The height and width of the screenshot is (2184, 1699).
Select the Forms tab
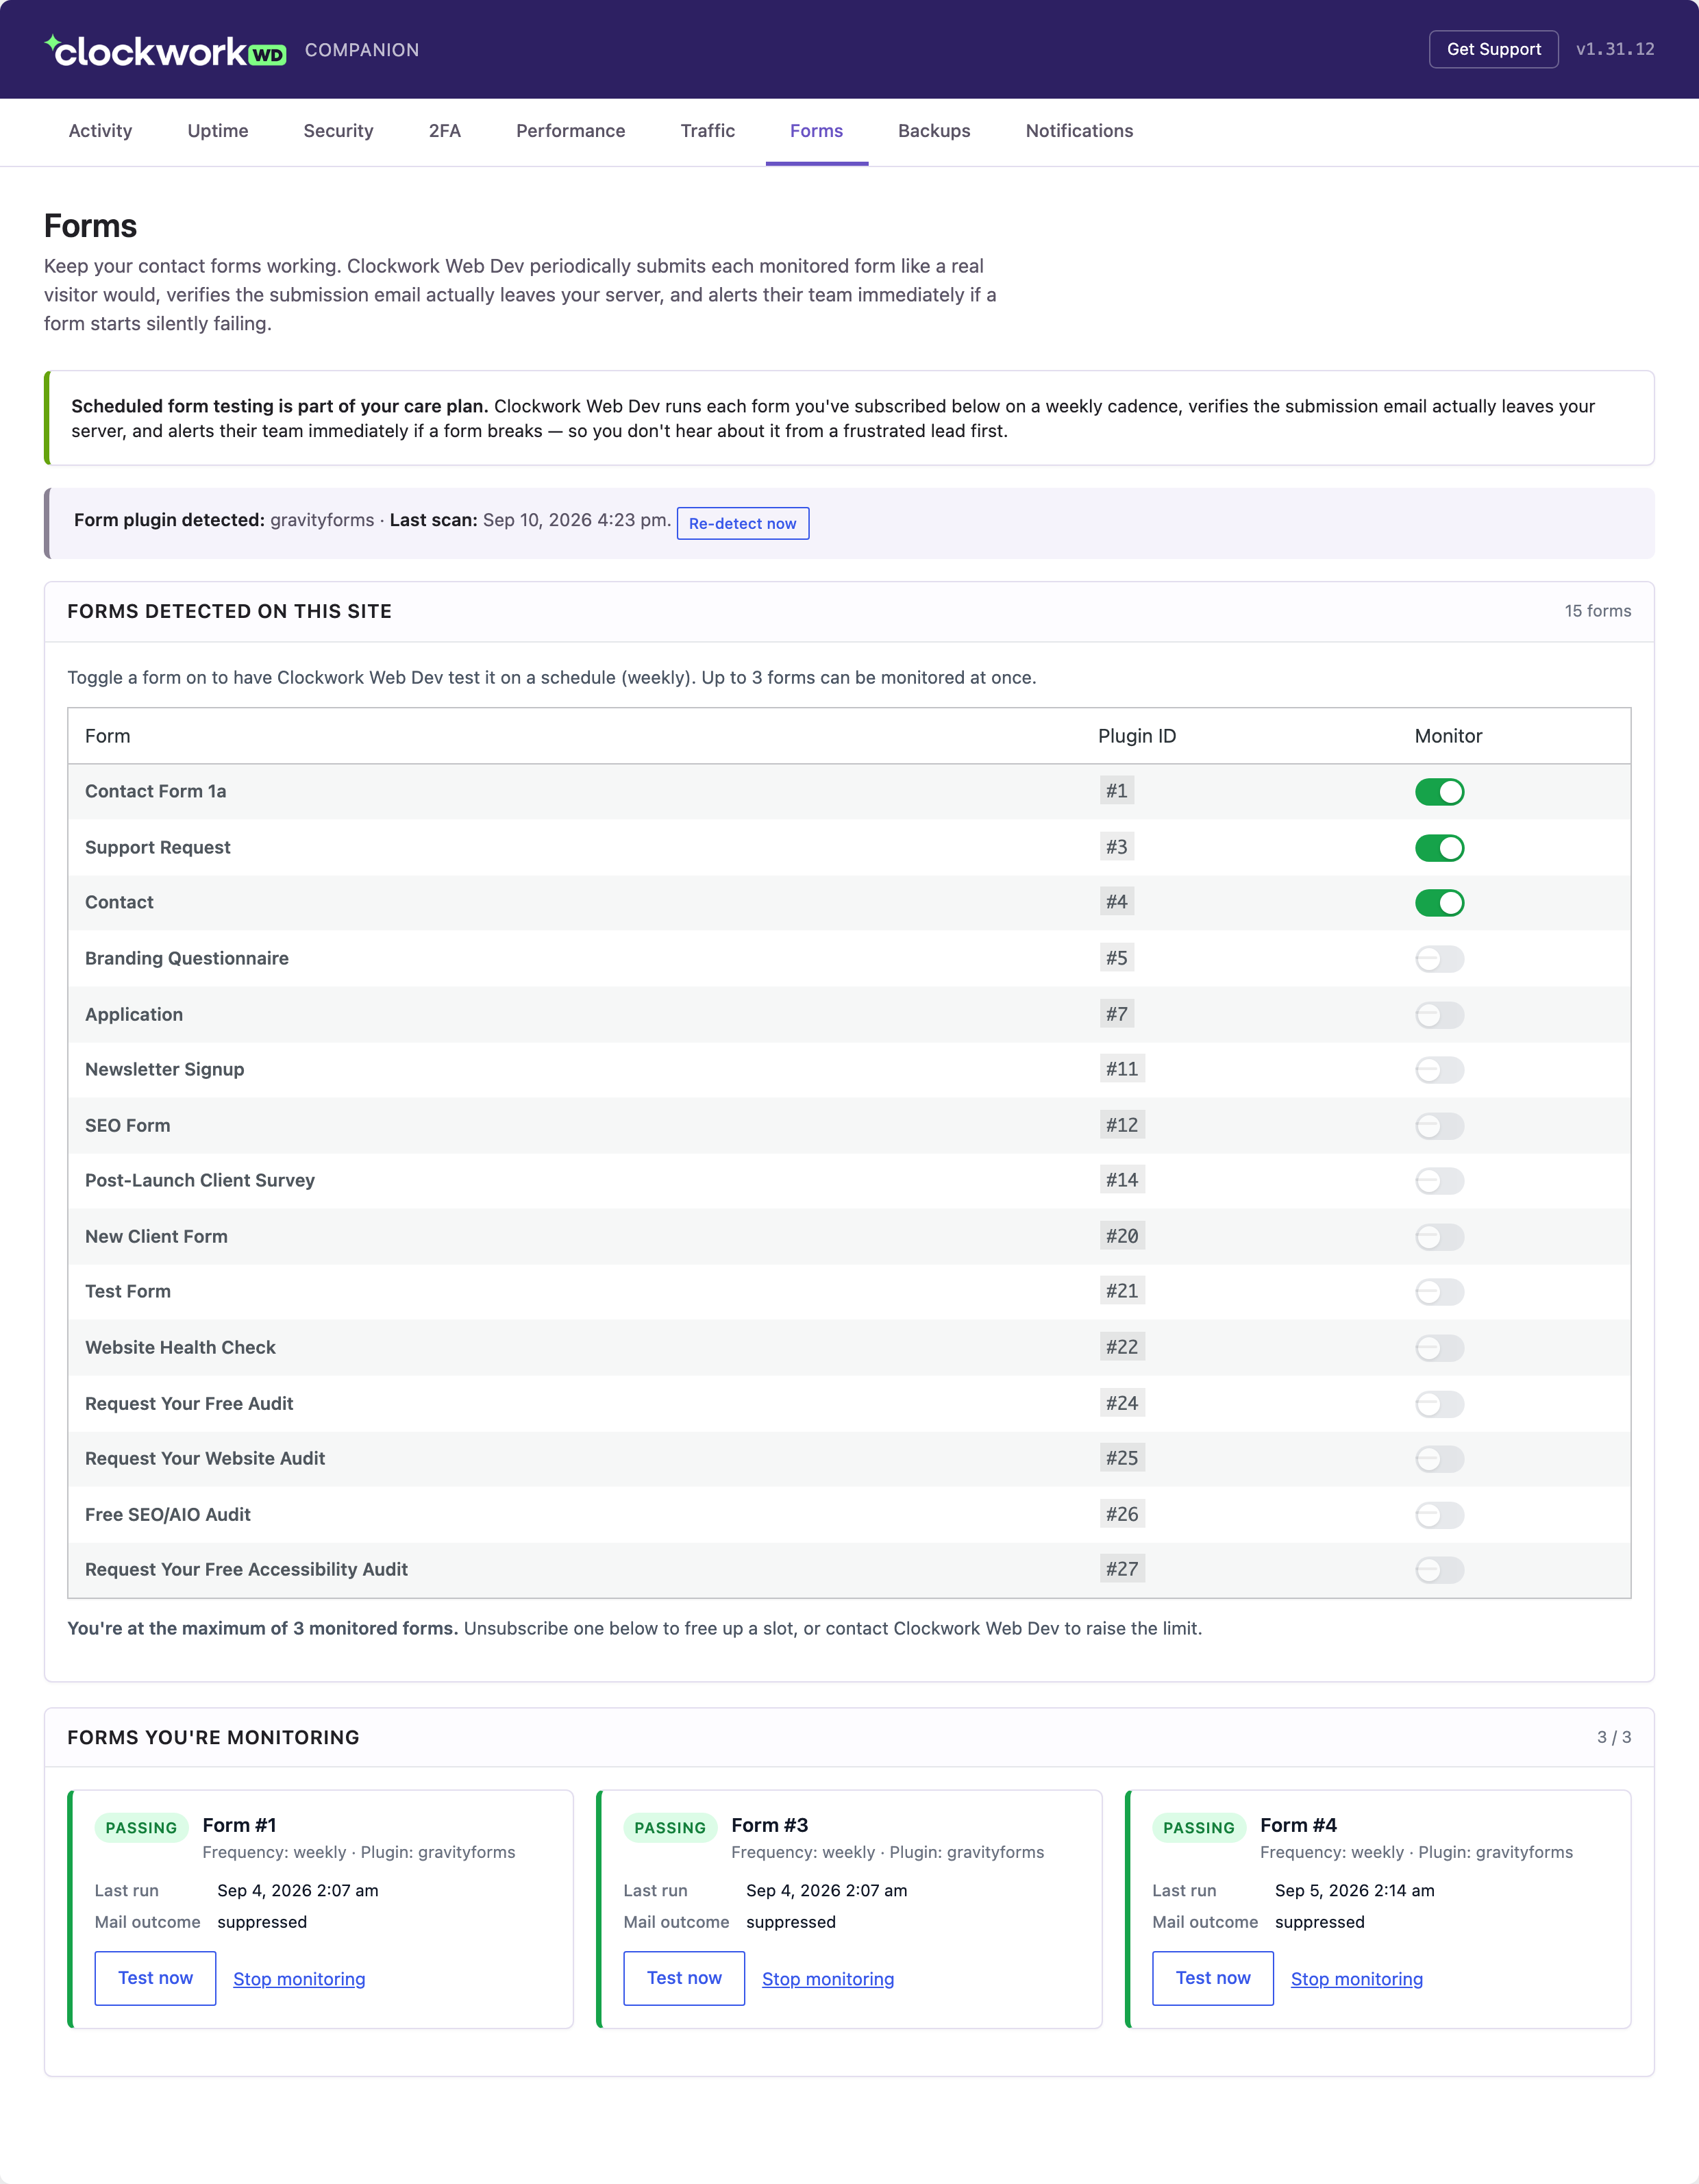816,131
